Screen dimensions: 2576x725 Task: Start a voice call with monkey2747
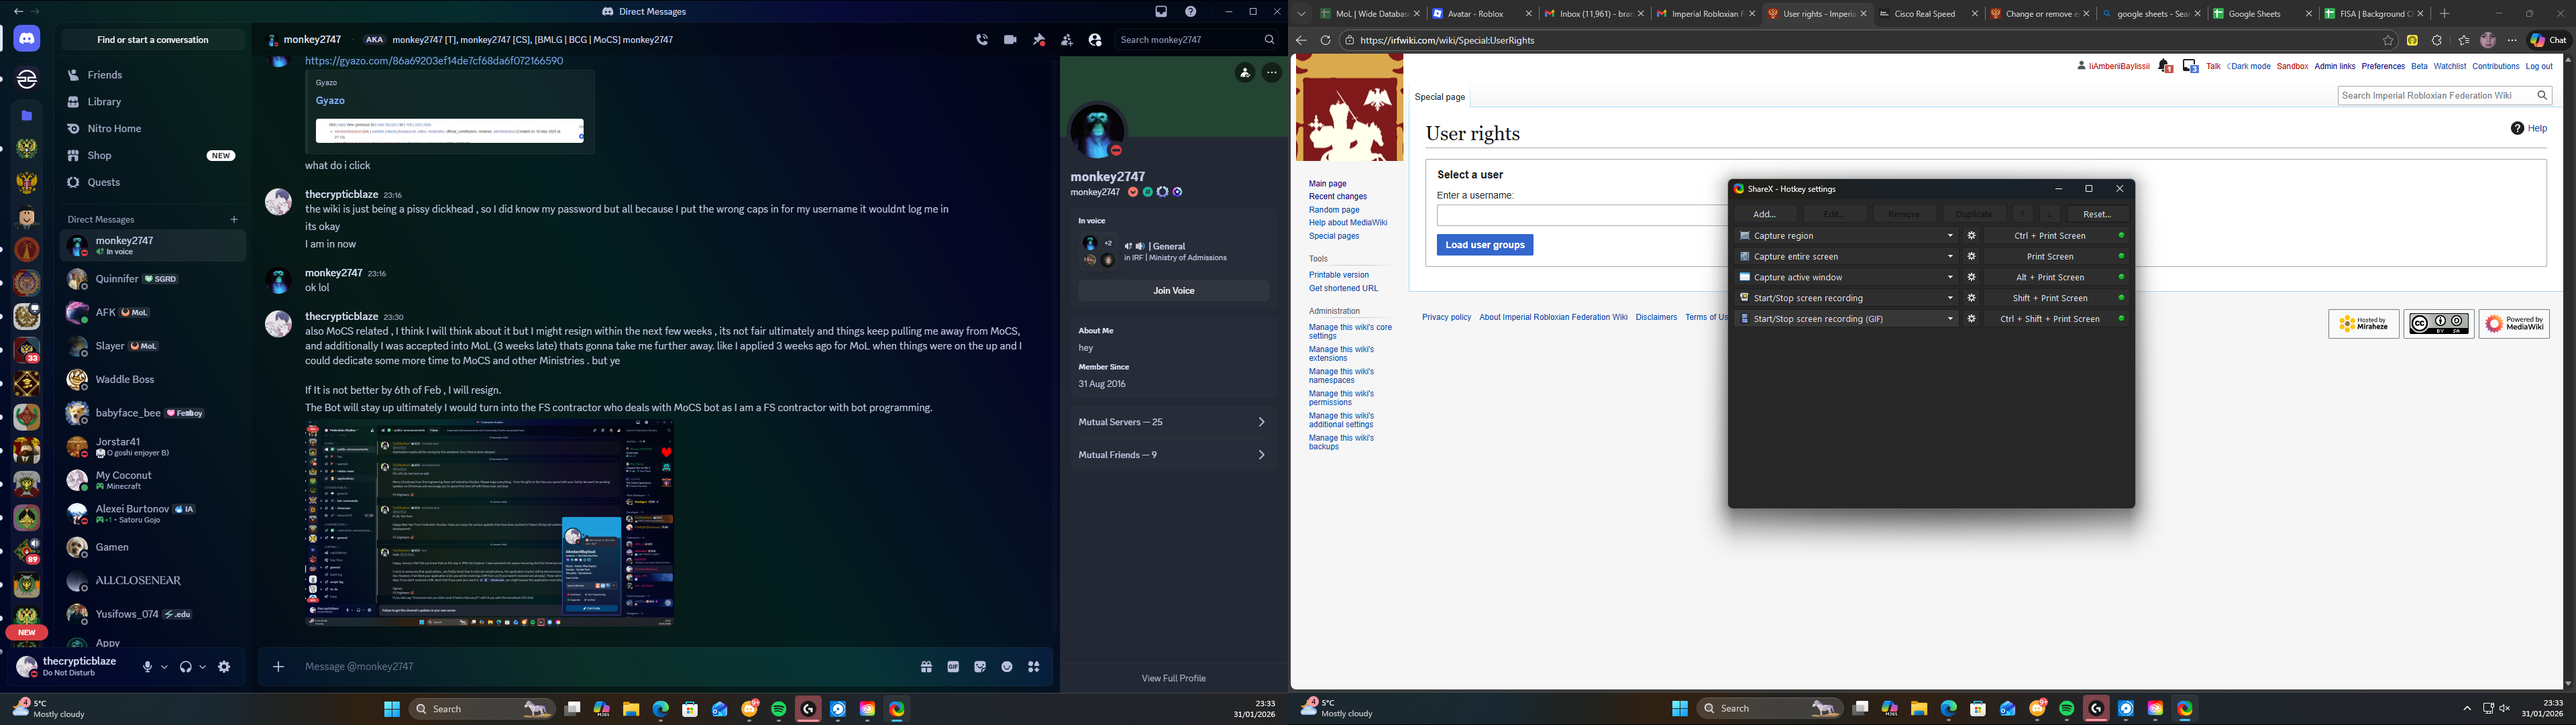(982, 40)
